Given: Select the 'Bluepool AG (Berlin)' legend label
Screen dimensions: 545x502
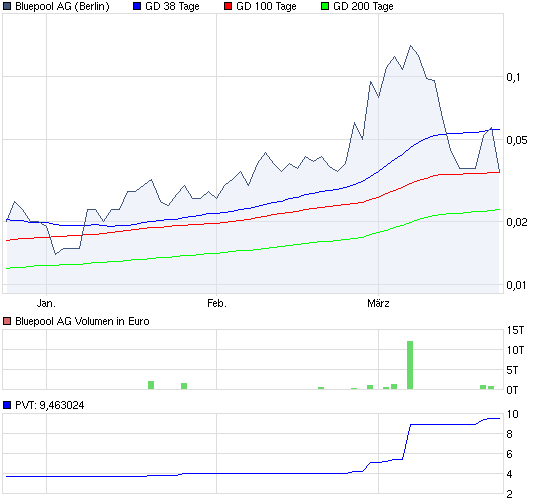Looking at the screenshot, I should pyautogui.click(x=62, y=6).
